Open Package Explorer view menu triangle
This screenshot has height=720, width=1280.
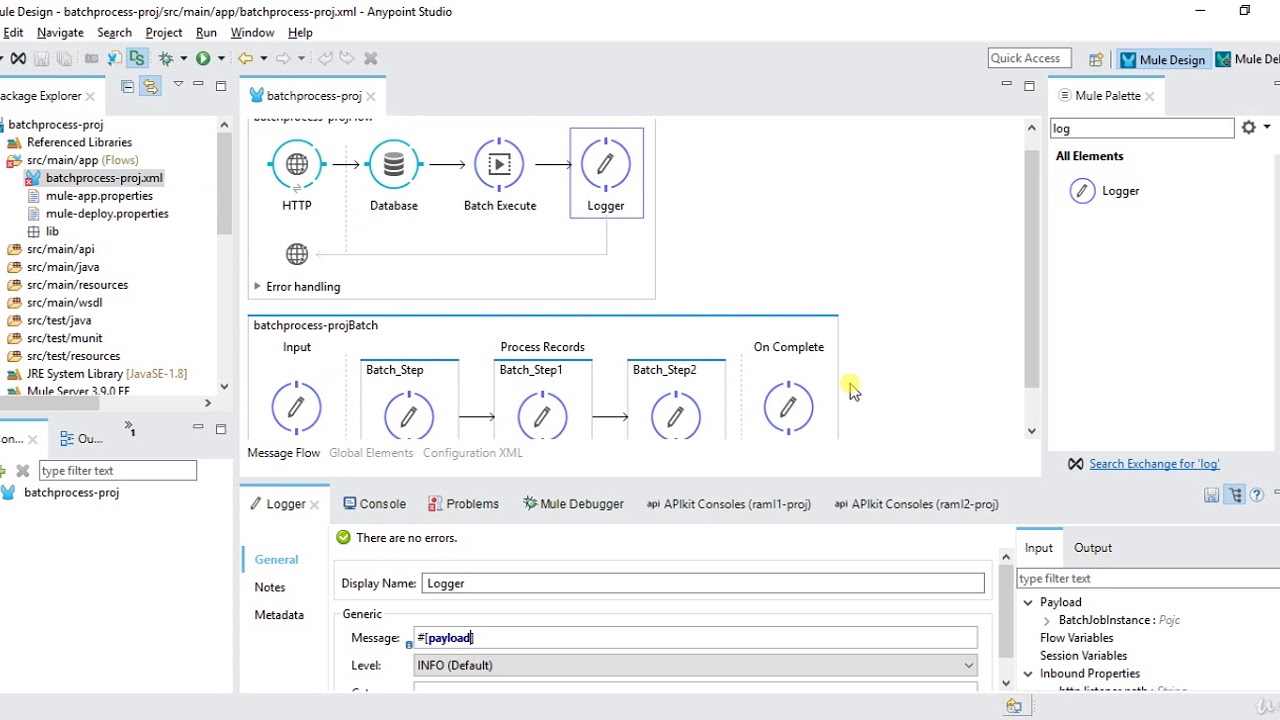tap(178, 84)
